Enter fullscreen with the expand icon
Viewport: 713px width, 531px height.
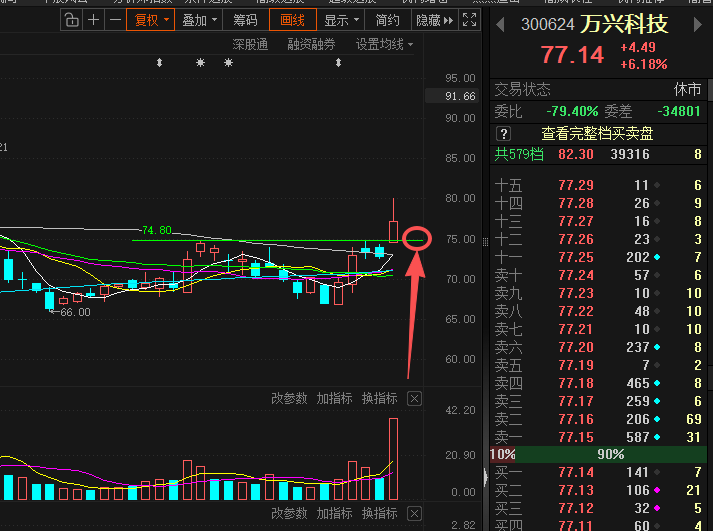(469, 20)
